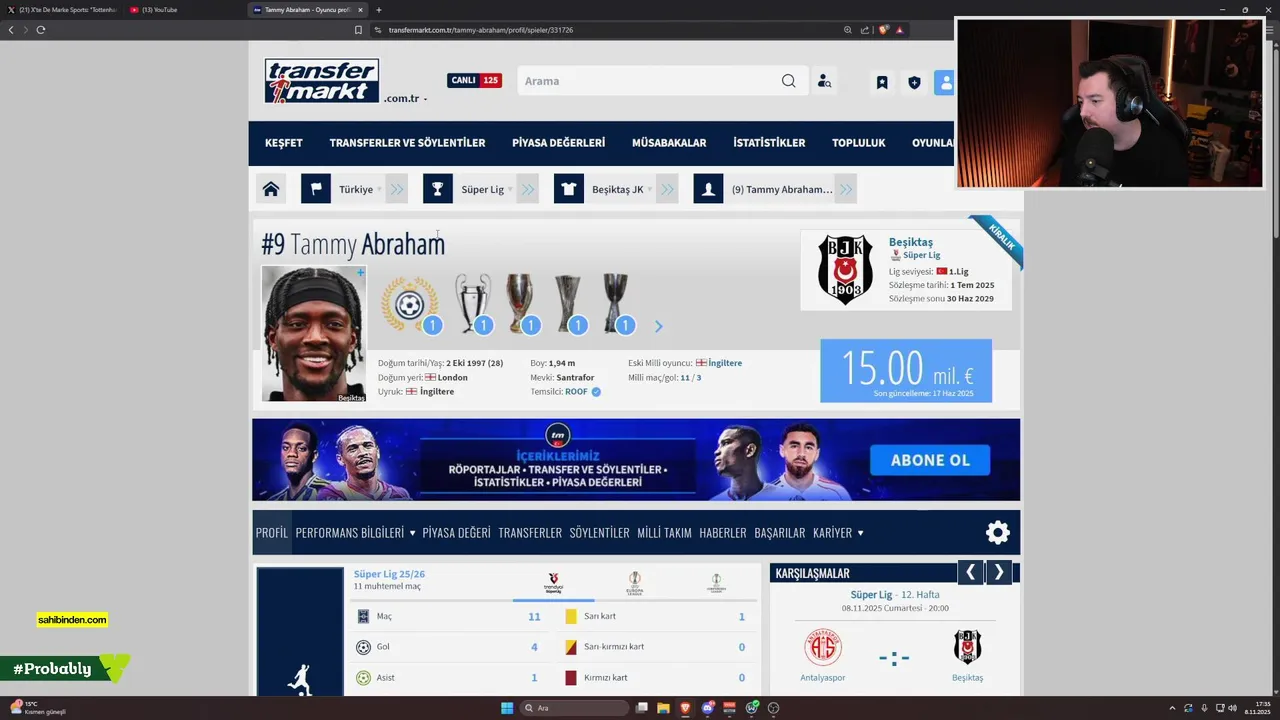1280x720 pixels.
Task: Reload the page in browser
Action: point(40,30)
